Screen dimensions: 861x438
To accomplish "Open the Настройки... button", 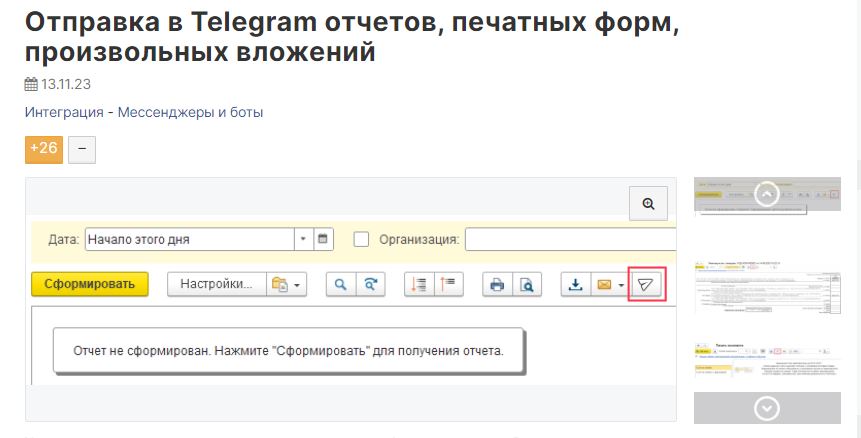I will coord(216,285).
